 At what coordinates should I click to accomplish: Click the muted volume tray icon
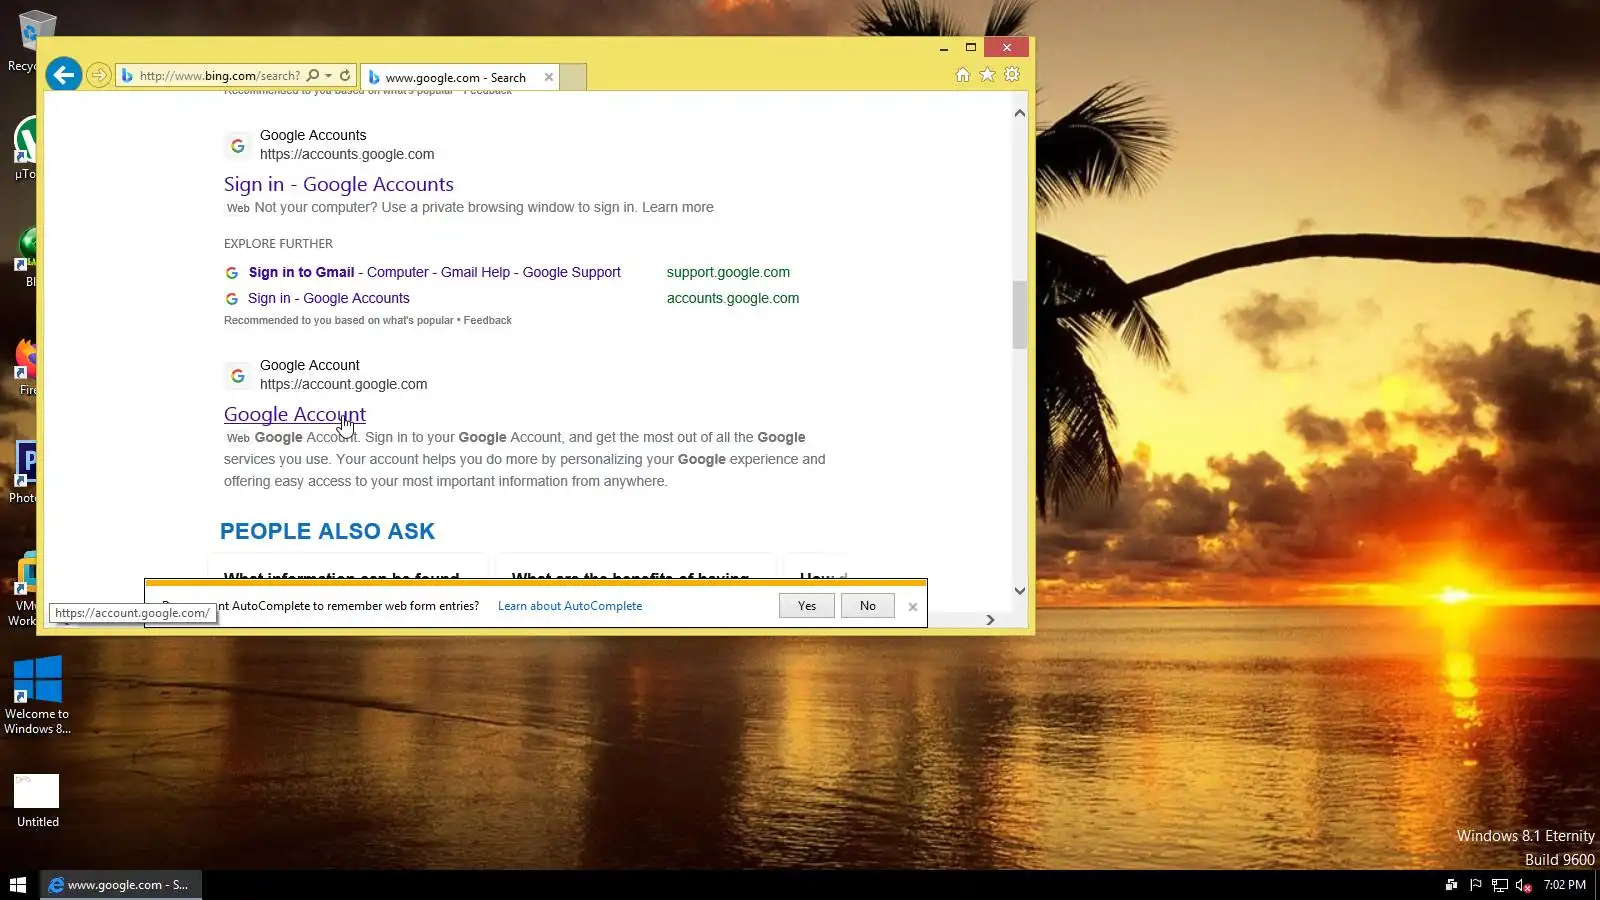point(1523,885)
